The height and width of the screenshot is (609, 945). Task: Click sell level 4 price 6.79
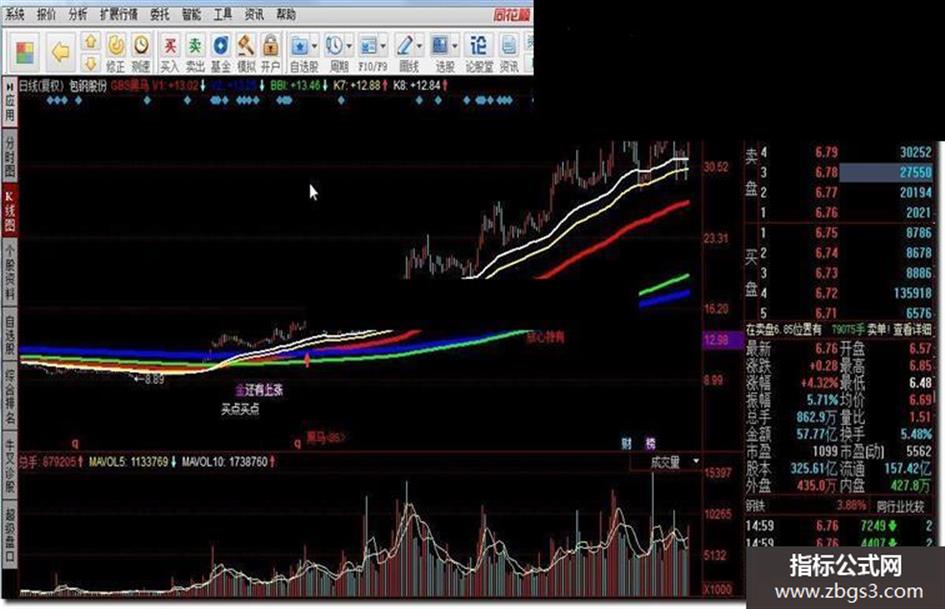pos(826,153)
